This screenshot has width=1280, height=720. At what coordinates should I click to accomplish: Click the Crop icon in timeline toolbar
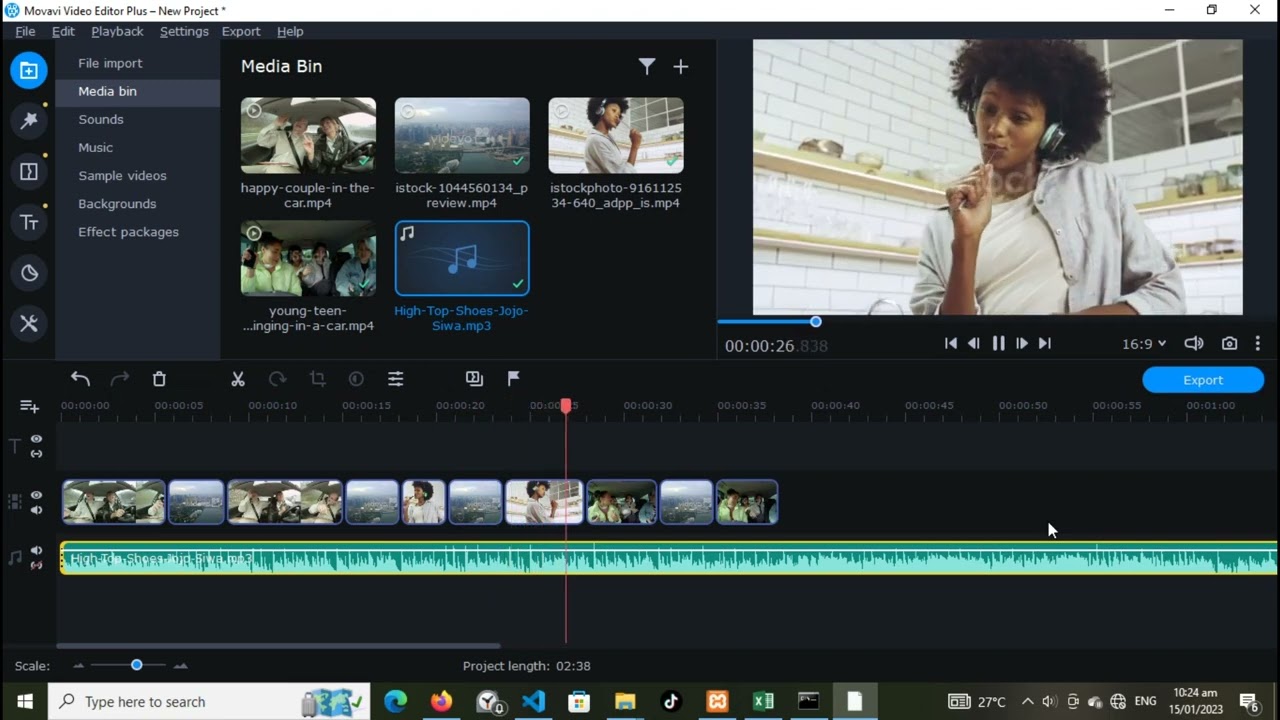pos(317,379)
